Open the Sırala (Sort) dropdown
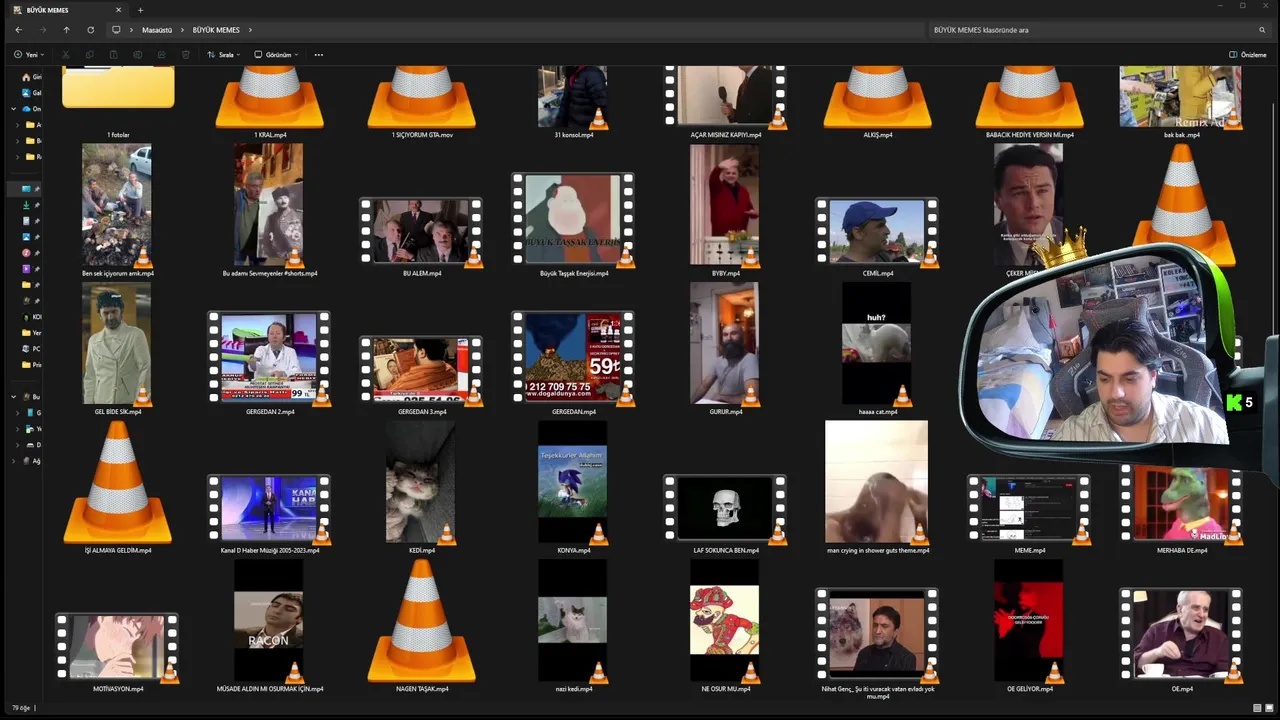 tap(224, 55)
